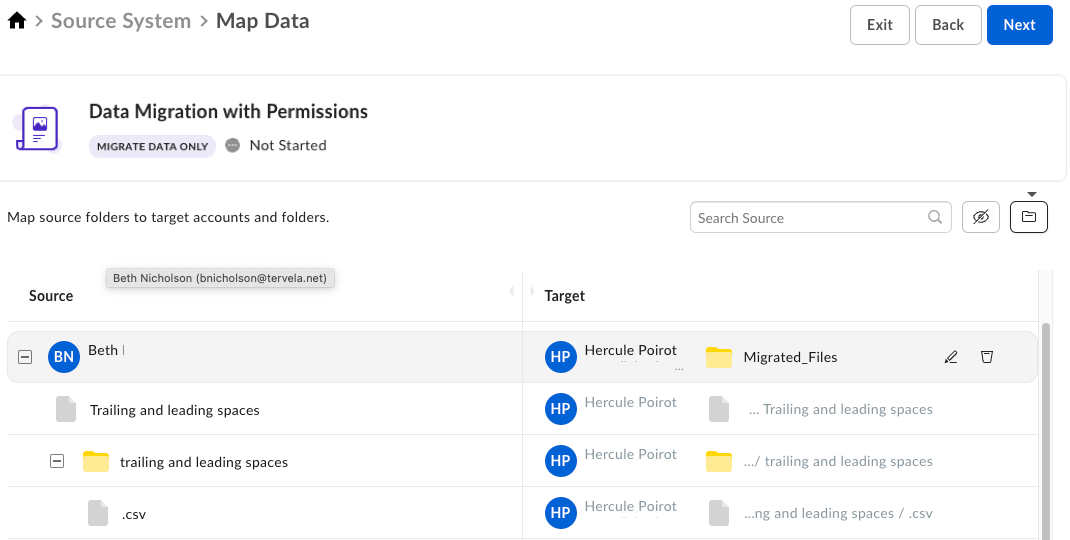The height and width of the screenshot is (540, 1070).
Task: Go to Source System breadcrumb
Action: (121, 21)
